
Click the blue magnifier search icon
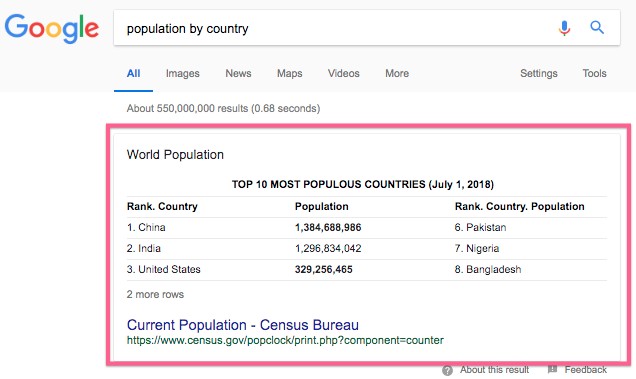coord(597,28)
